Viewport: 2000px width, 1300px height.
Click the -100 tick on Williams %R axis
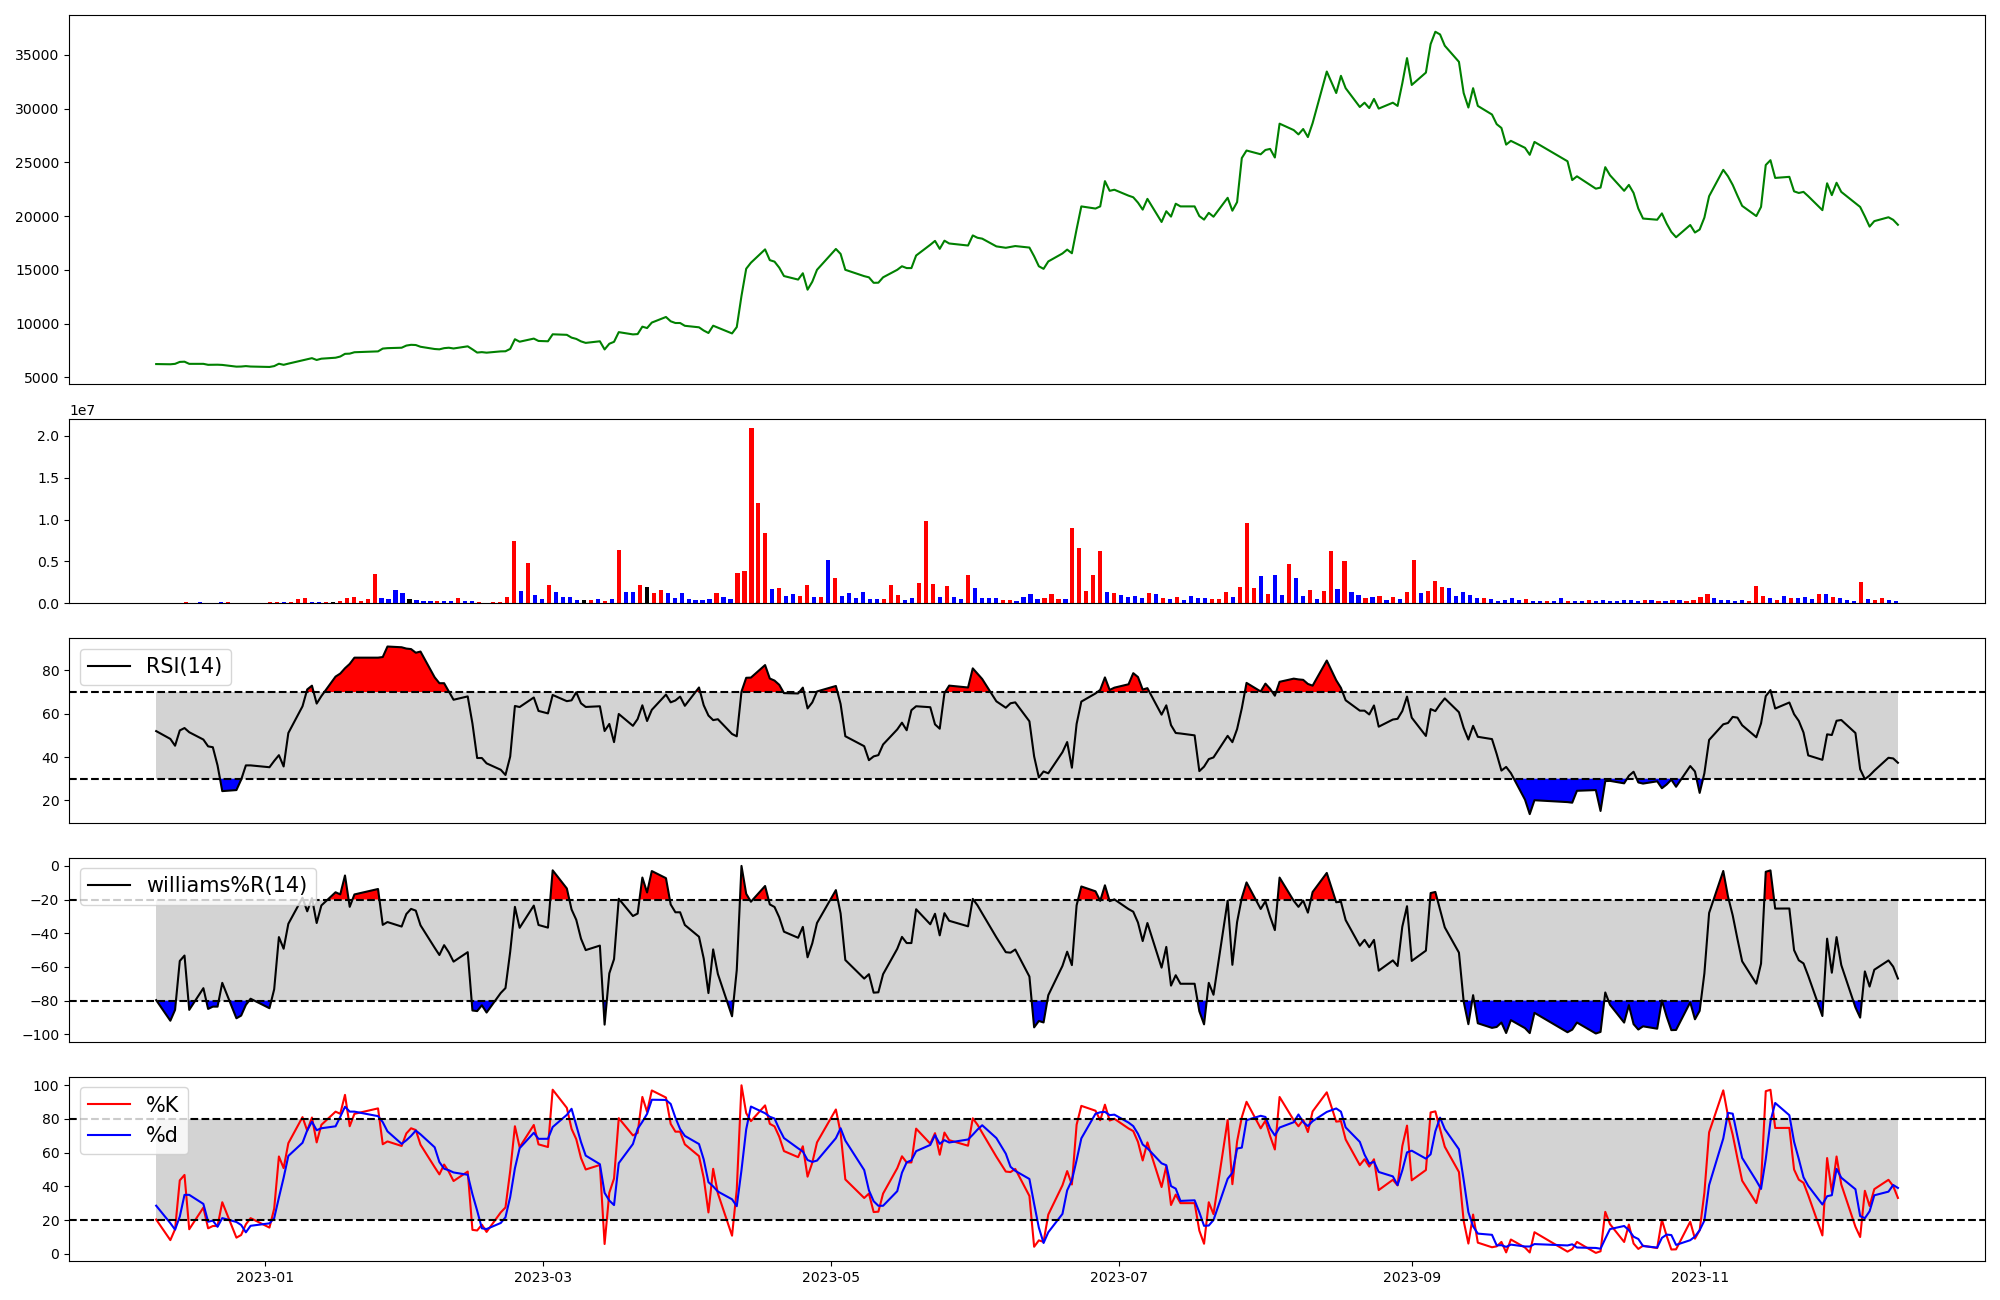[40, 1035]
